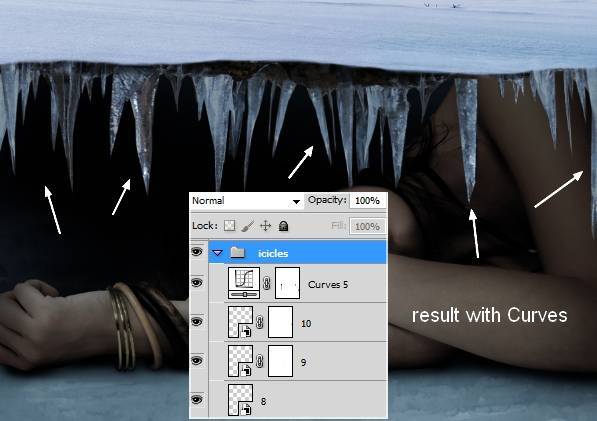This screenshot has width=597, height=421.
Task: Enable lock image pixels brush icon
Action: point(247,226)
